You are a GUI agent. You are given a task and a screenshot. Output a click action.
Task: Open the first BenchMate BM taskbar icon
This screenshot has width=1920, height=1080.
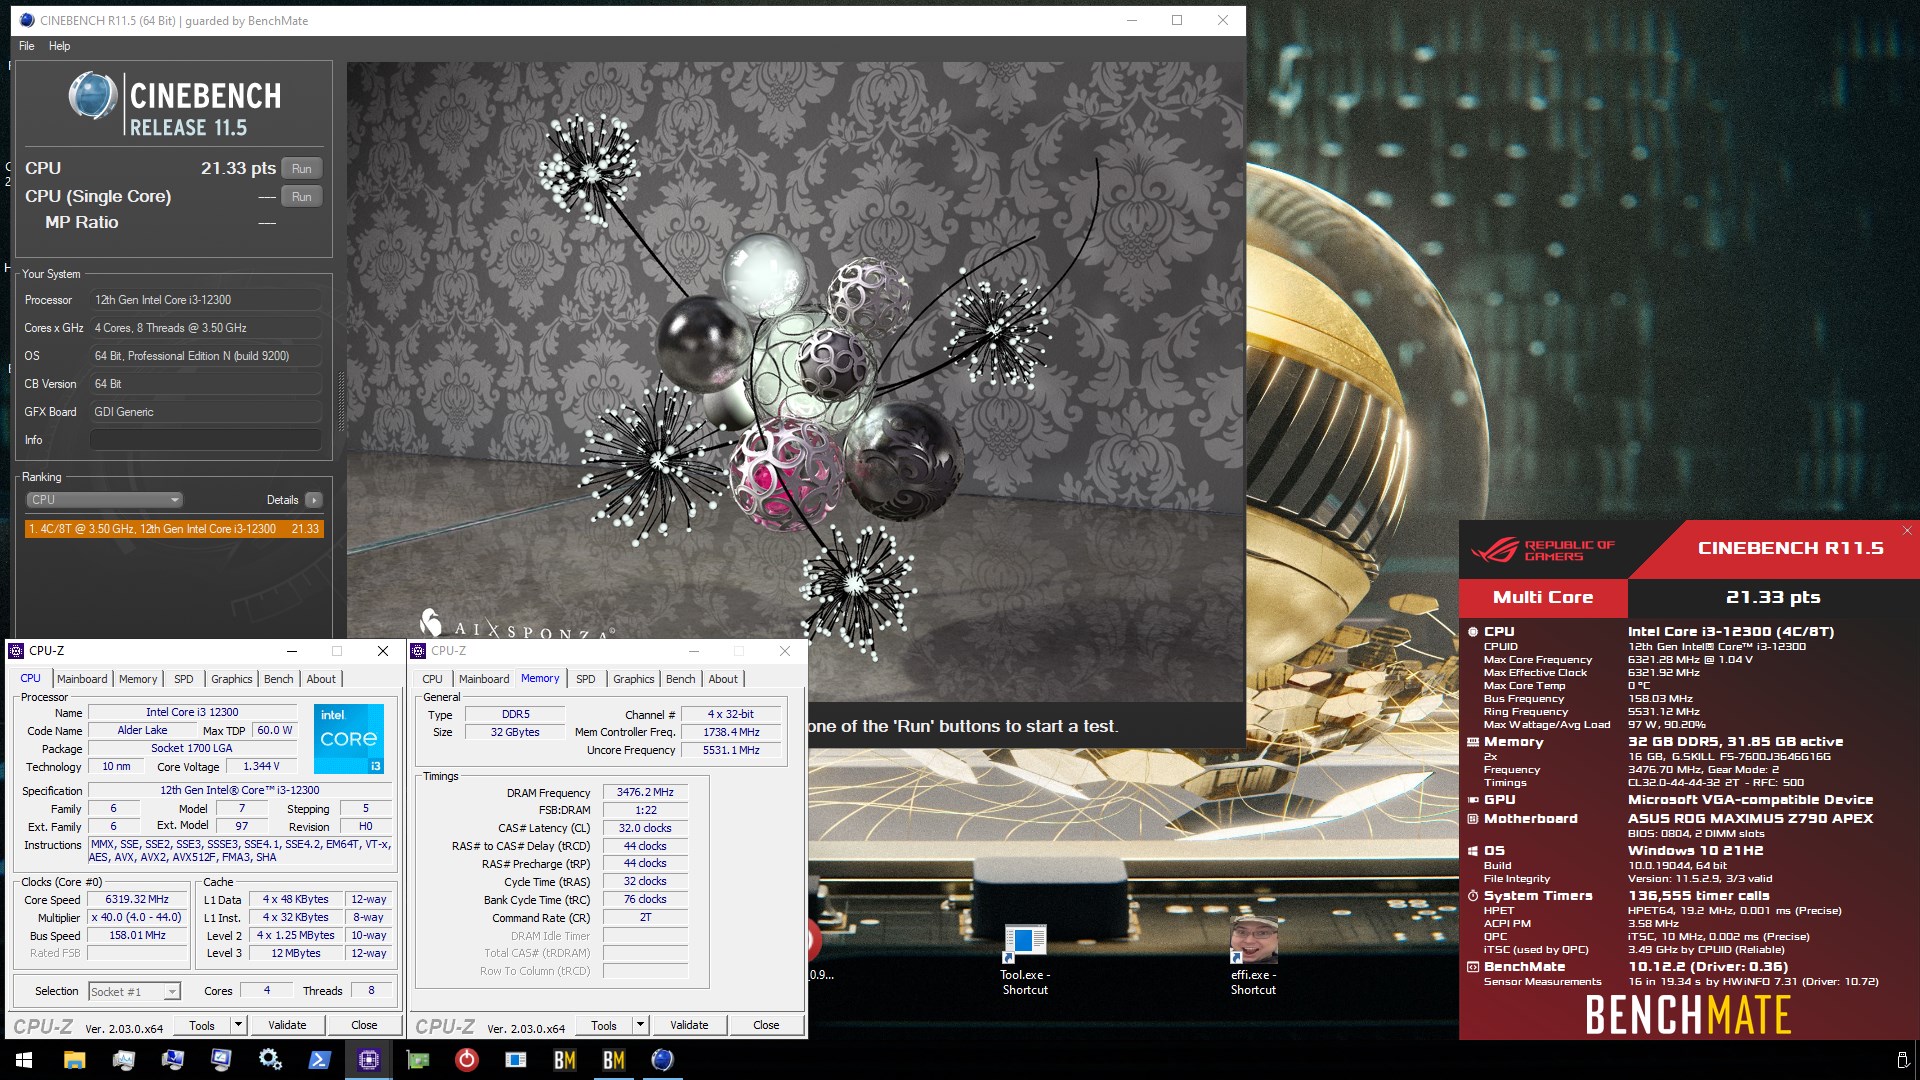point(564,1060)
